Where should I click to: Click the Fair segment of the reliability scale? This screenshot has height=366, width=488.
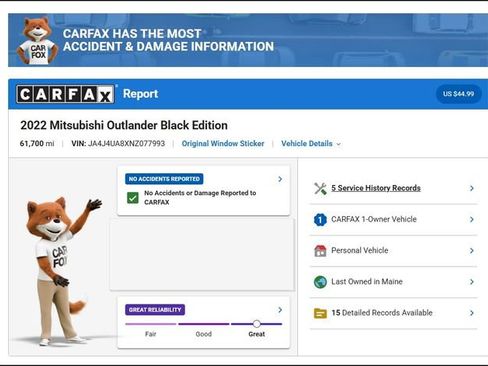[x=151, y=324]
